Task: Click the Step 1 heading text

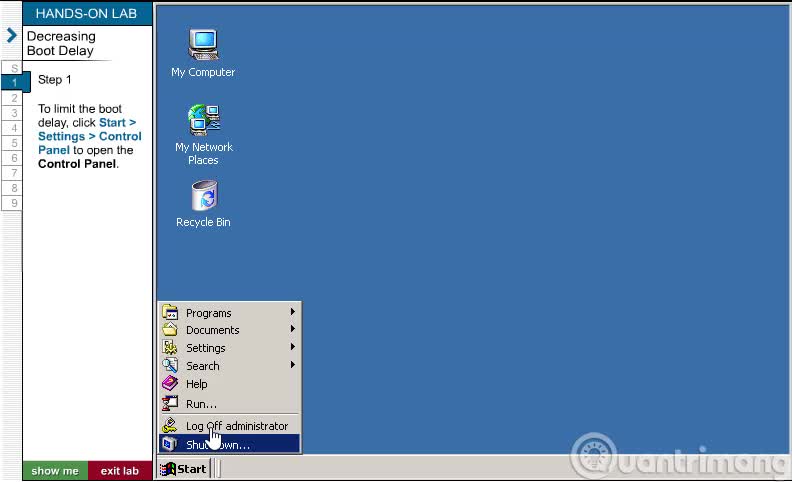Action: (55, 79)
